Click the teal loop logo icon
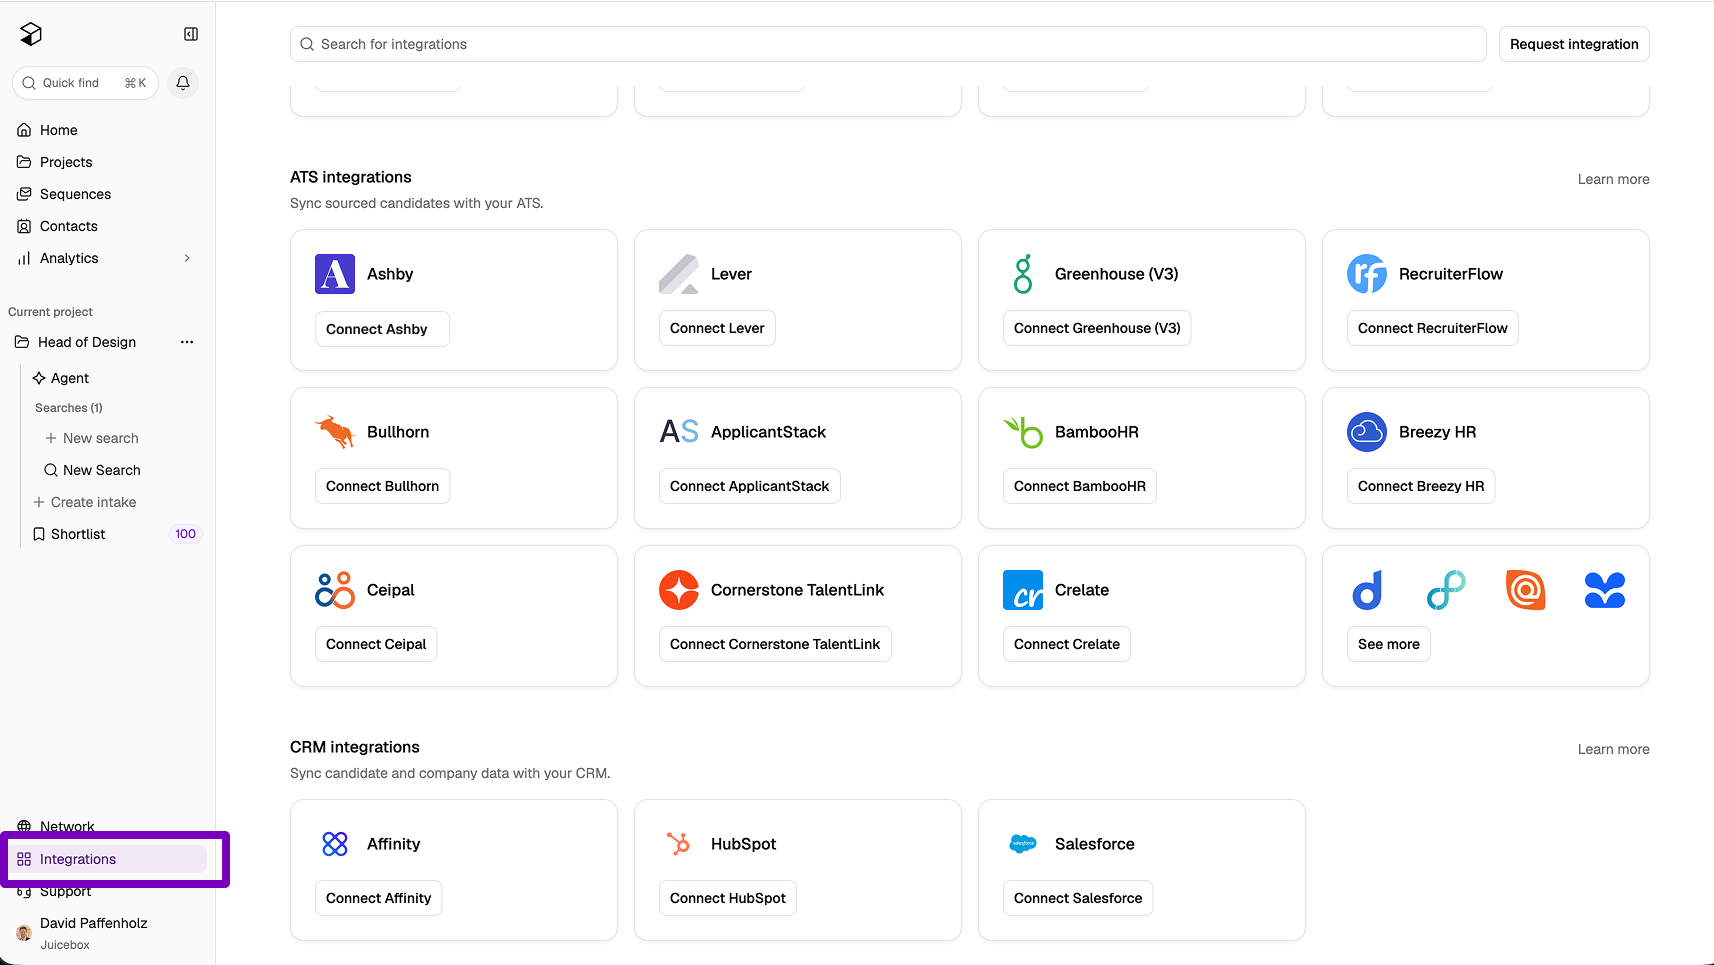 tap(1446, 590)
